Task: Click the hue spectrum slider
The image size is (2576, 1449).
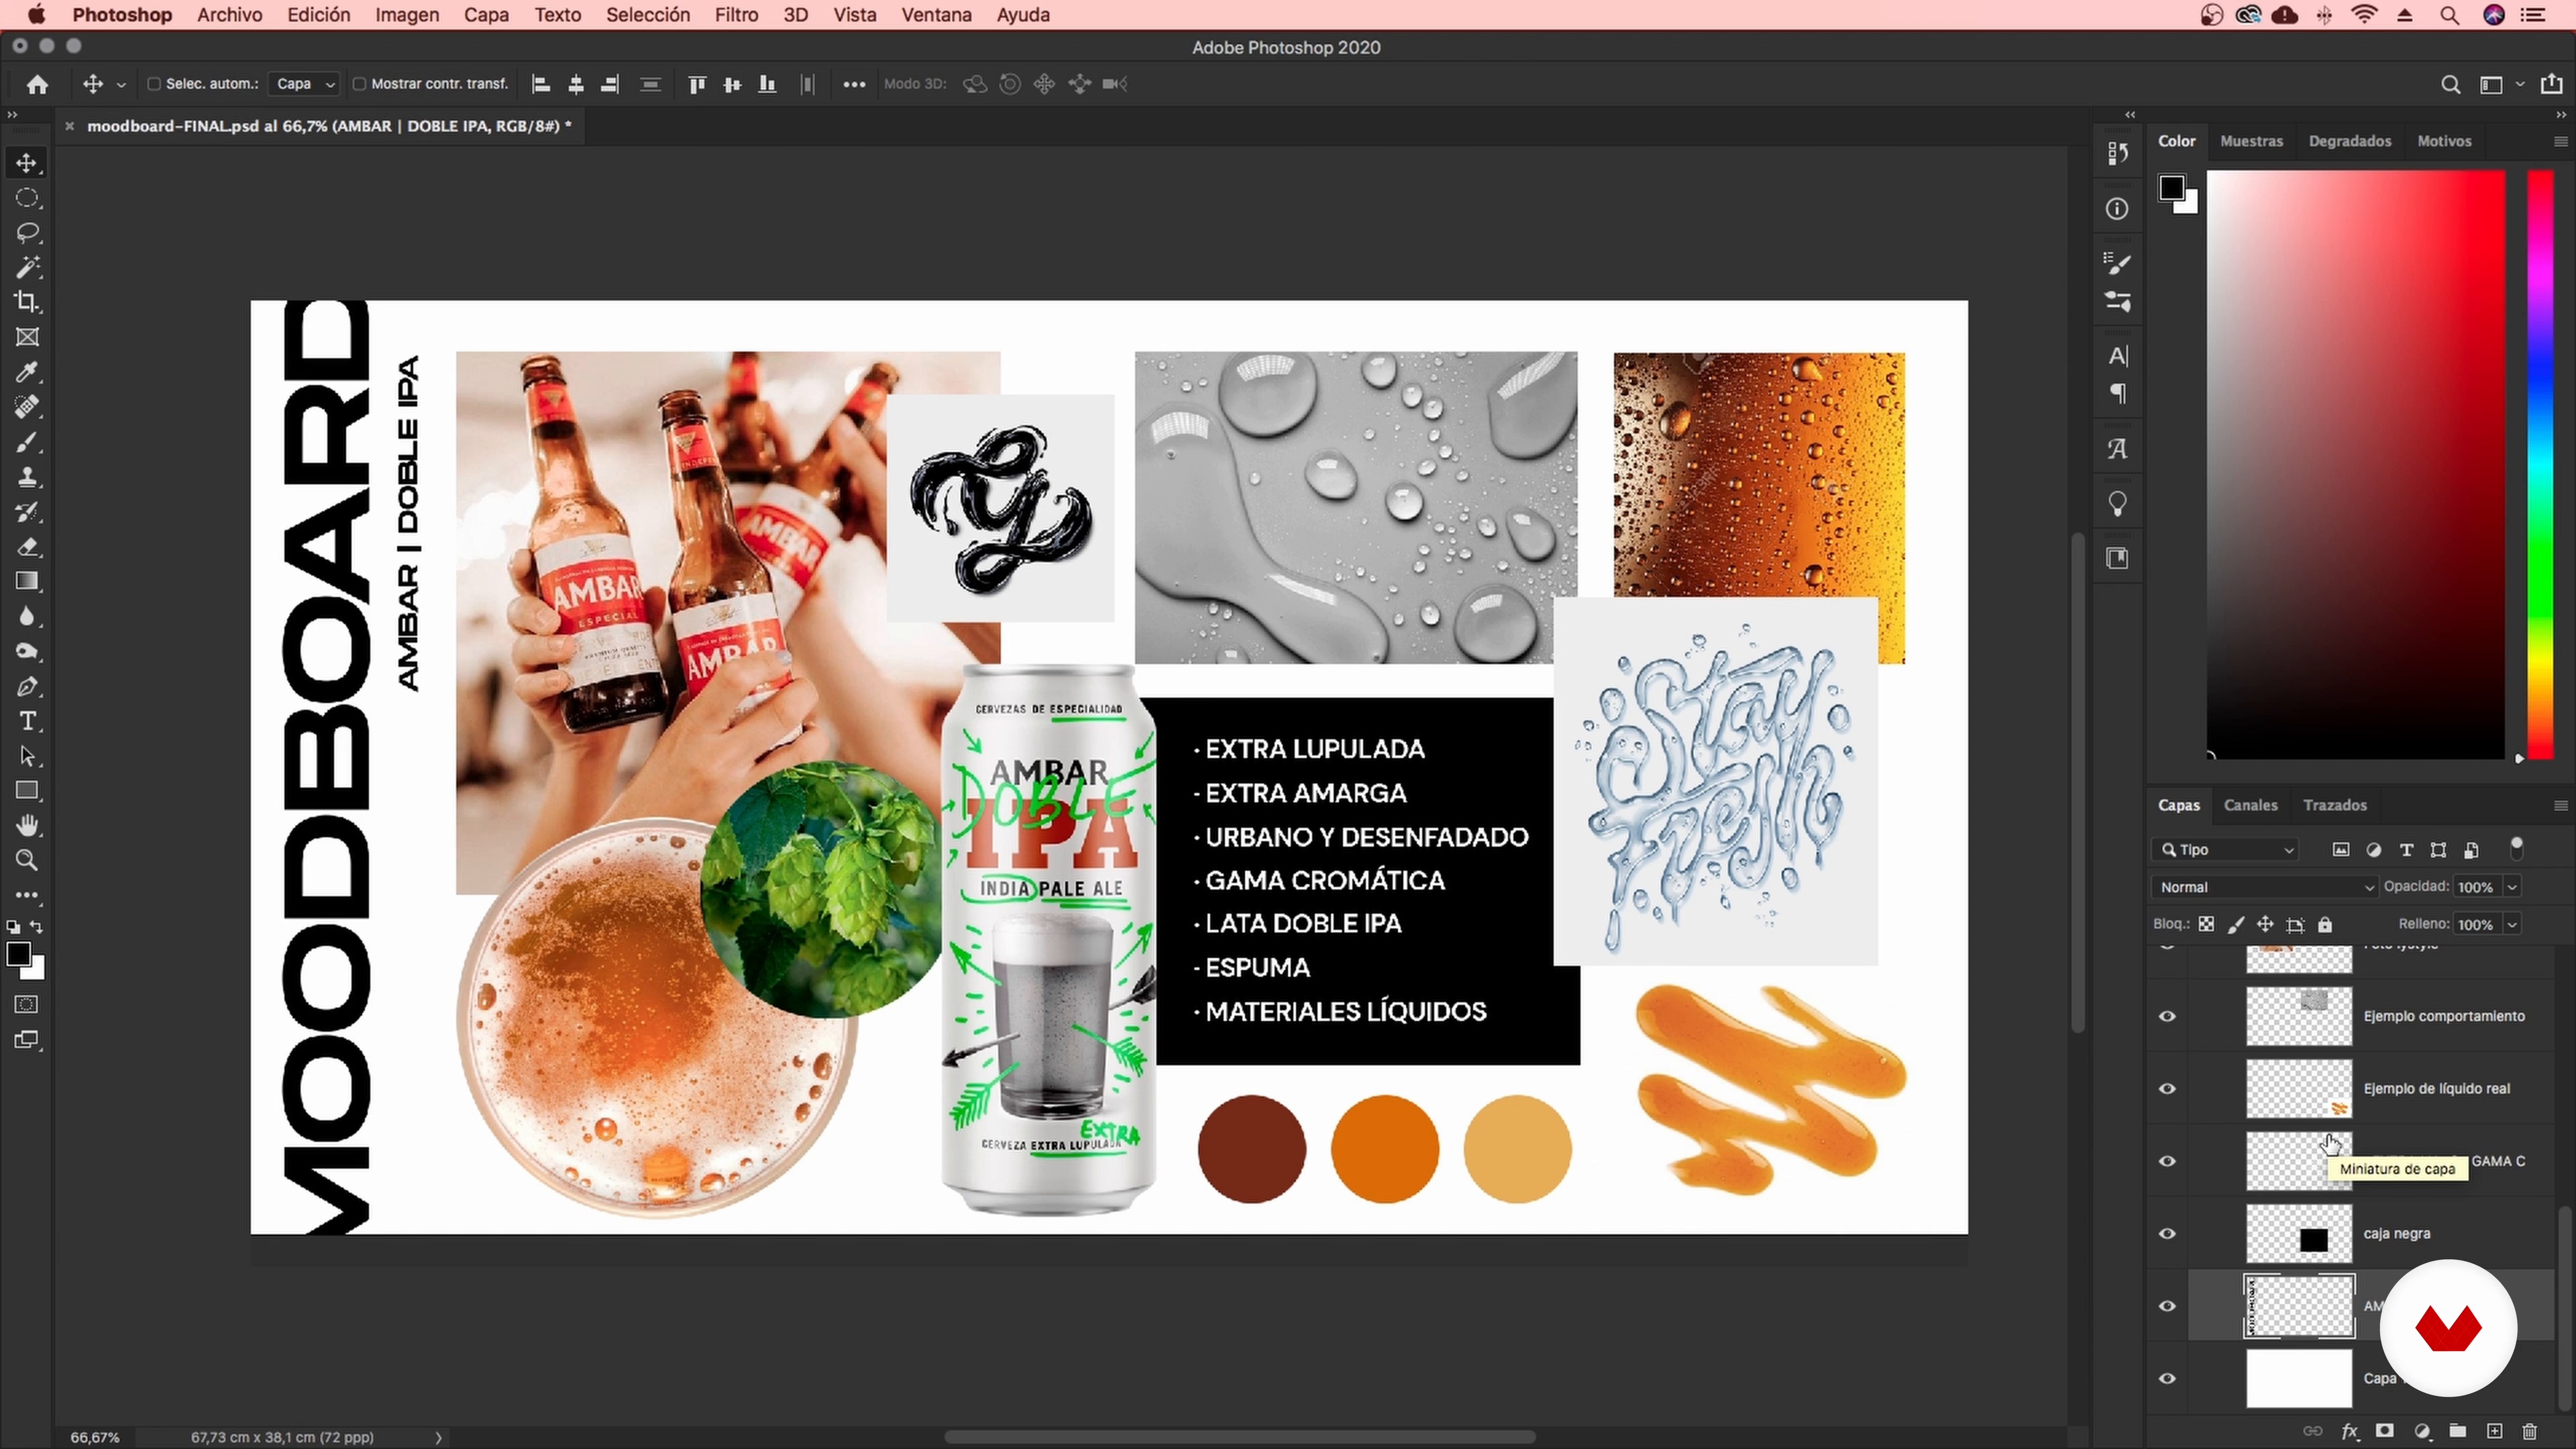Action: coord(2541,465)
